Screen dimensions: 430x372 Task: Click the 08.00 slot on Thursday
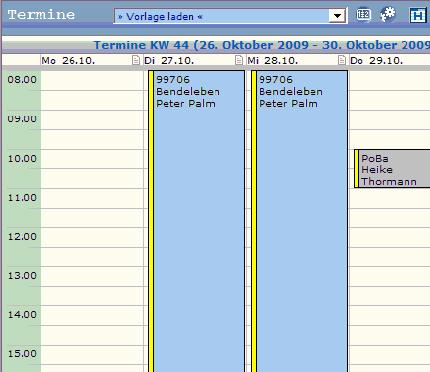[390, 80]
